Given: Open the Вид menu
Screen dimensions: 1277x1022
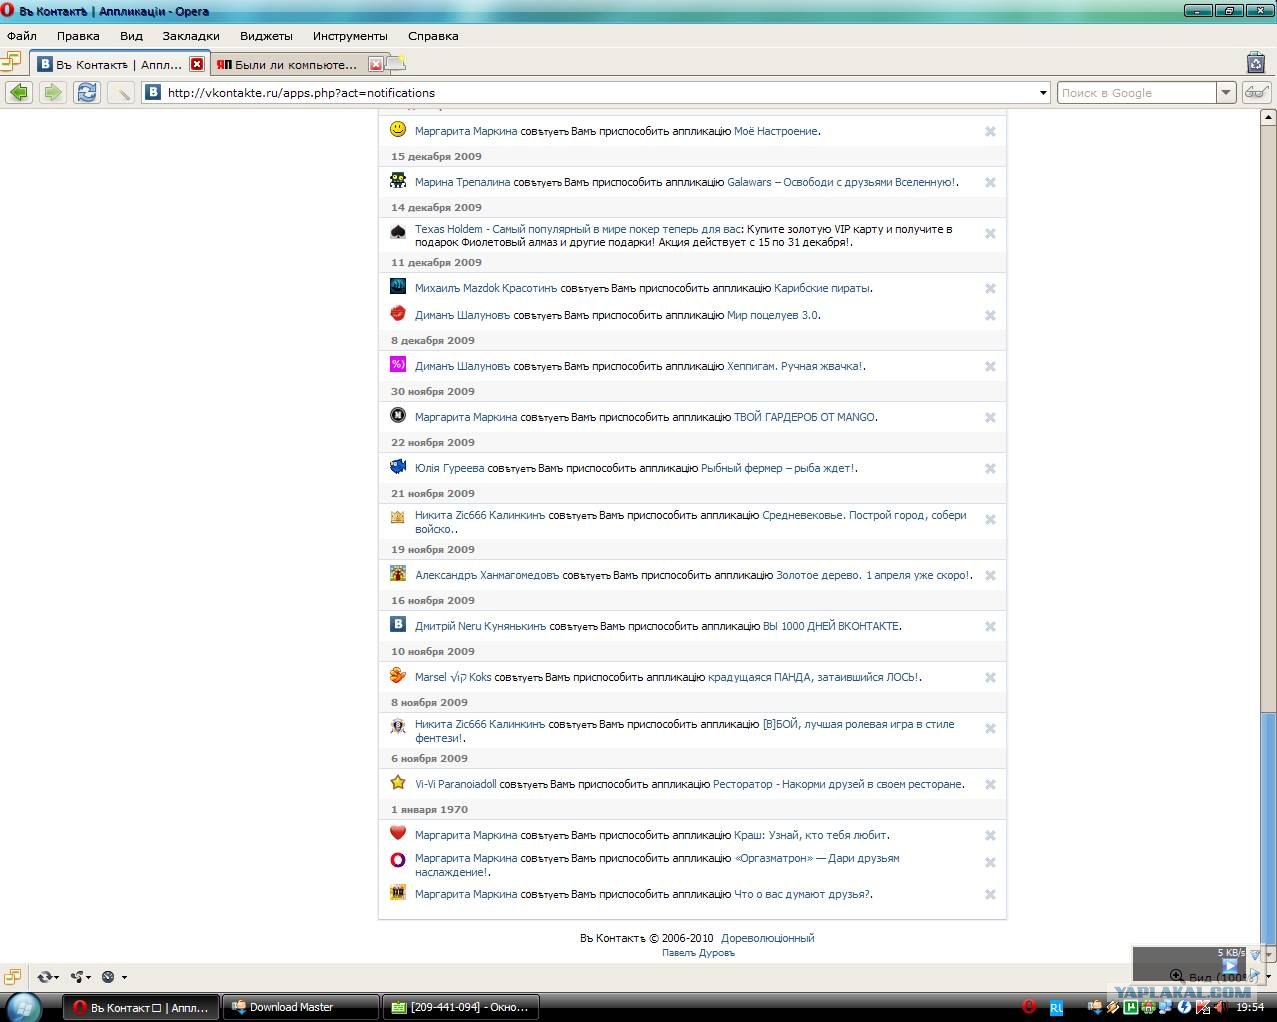Looking at the screenshot, I should click(x=131, y=36).
